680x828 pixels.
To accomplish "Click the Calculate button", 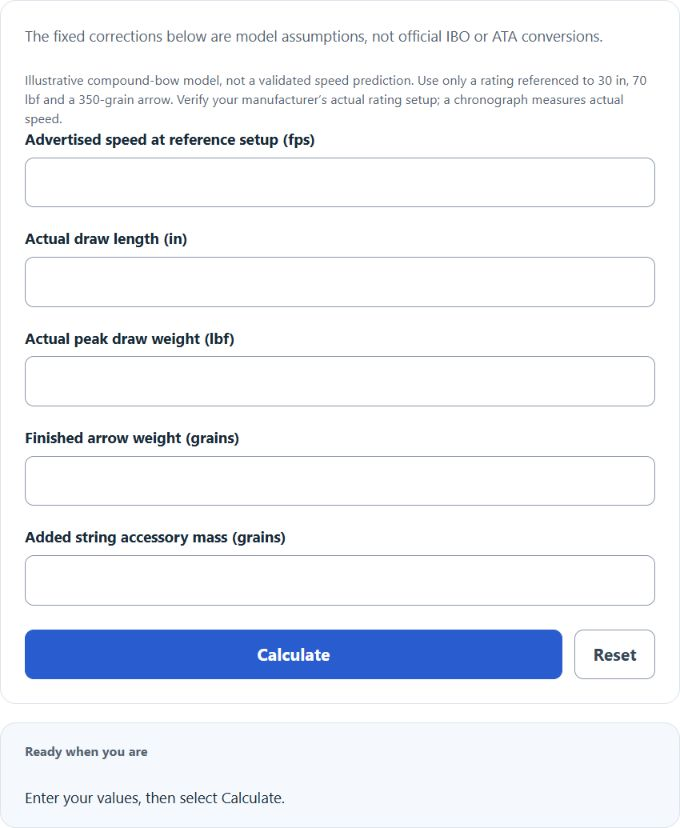I will [294, 654].
